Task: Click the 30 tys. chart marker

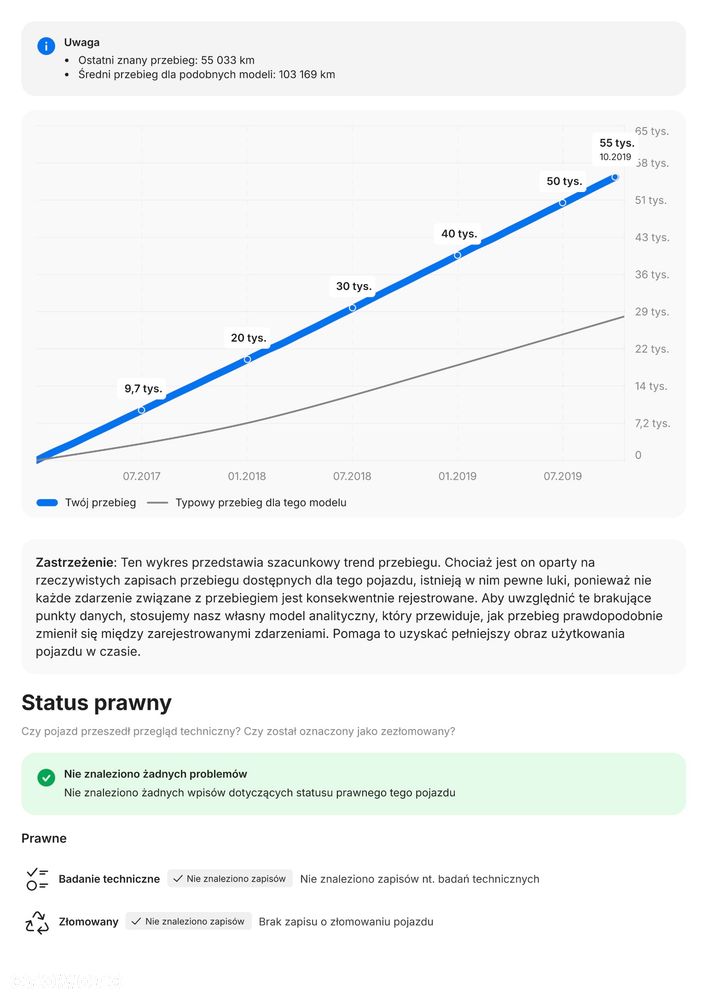Action: 352,307
